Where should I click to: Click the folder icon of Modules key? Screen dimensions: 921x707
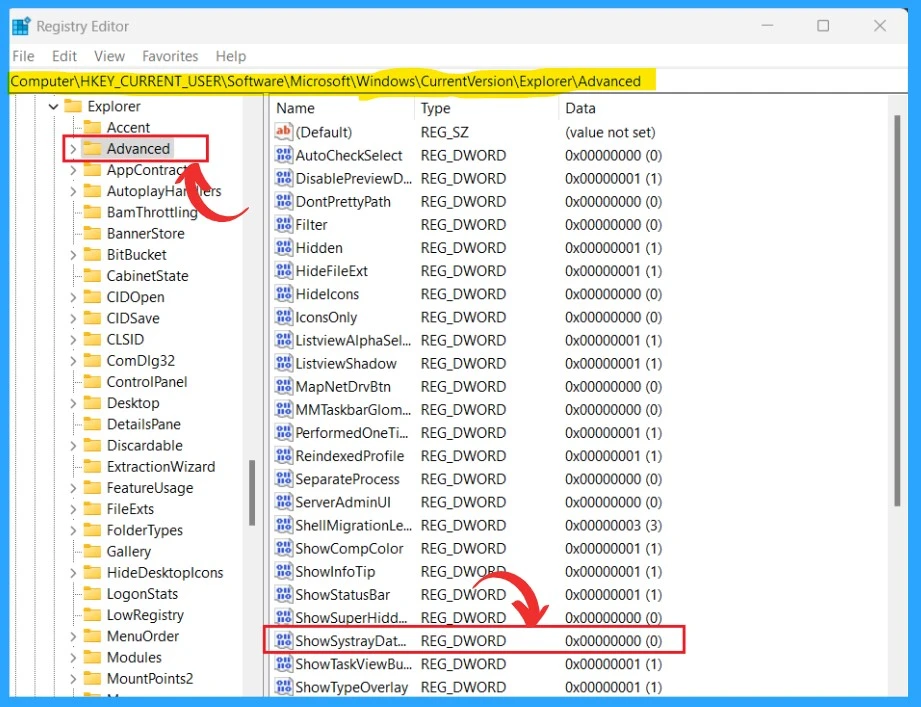click(92, 657)
